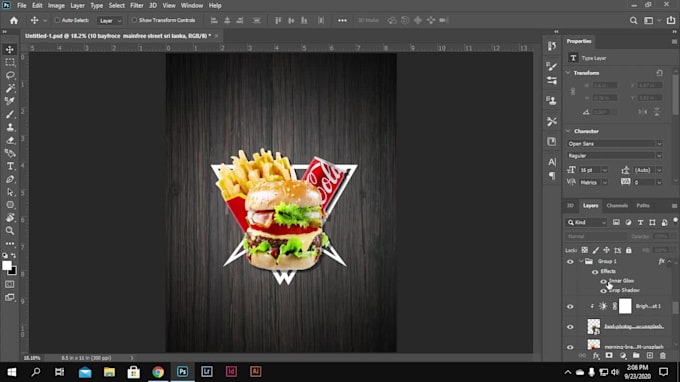Select the Magic Wand tool
This screenshot has height=382, width=680.
(x=10, y=88)
